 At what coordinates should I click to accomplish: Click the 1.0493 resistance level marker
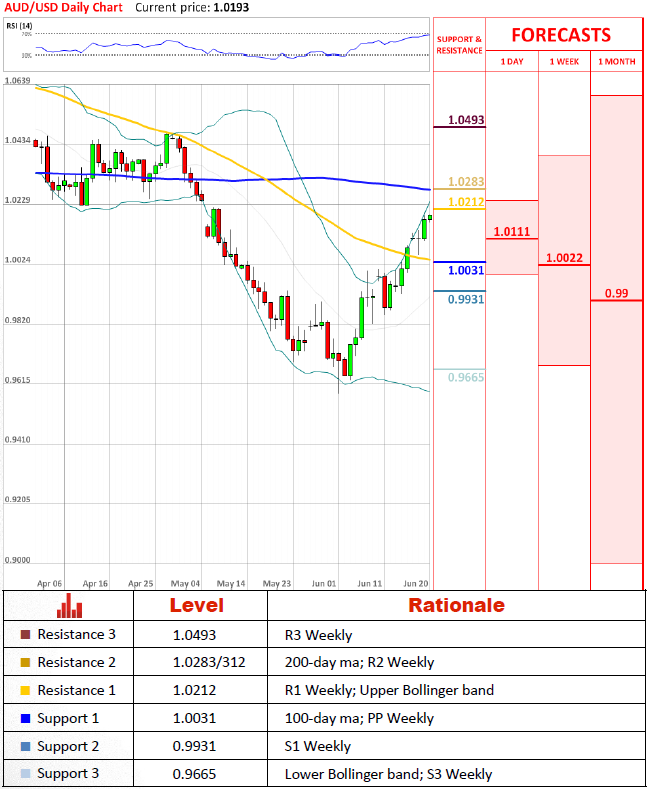tap(466, 120)
